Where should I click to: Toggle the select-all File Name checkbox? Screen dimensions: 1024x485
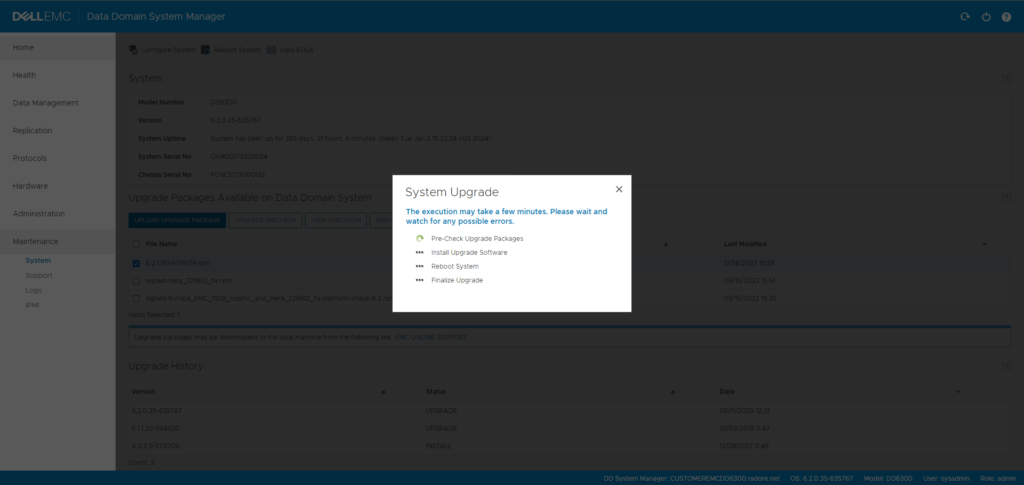click(x=137, y=244)
